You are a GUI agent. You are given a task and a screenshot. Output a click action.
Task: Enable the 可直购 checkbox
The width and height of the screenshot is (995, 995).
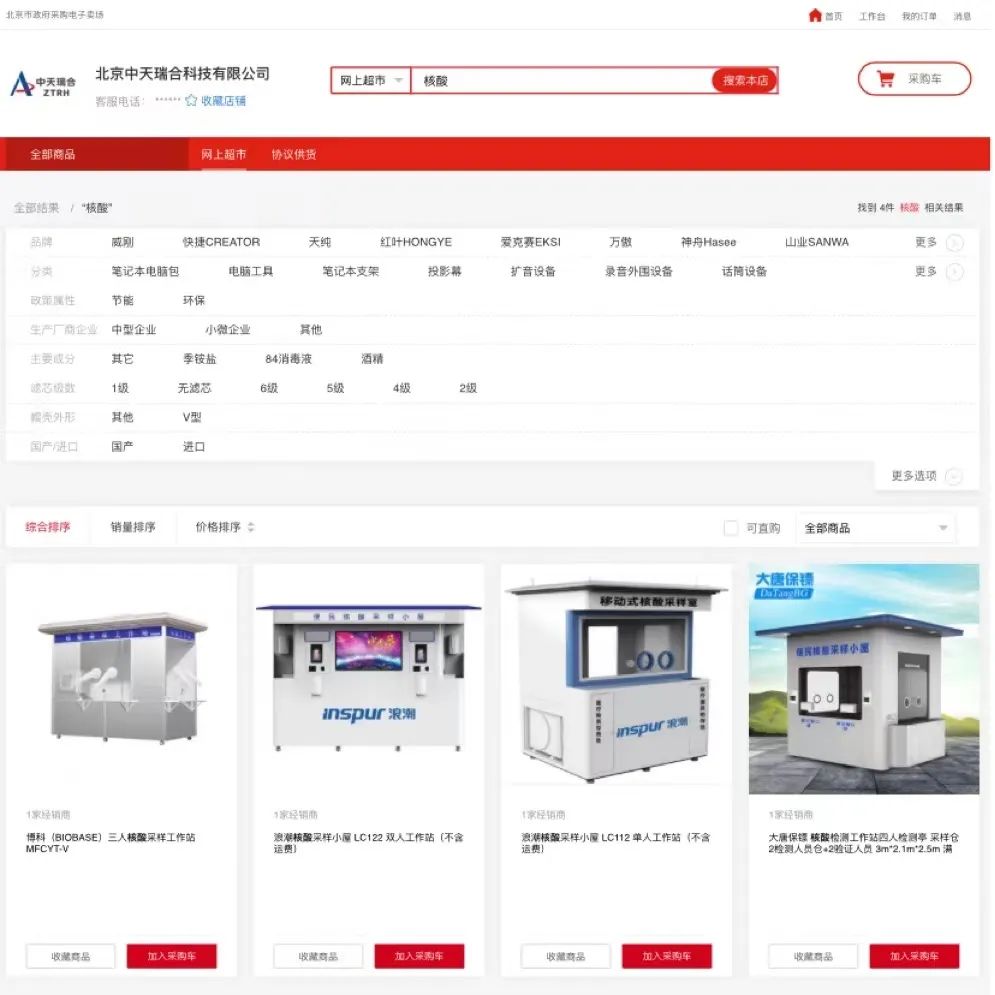[x=731, y=528]
